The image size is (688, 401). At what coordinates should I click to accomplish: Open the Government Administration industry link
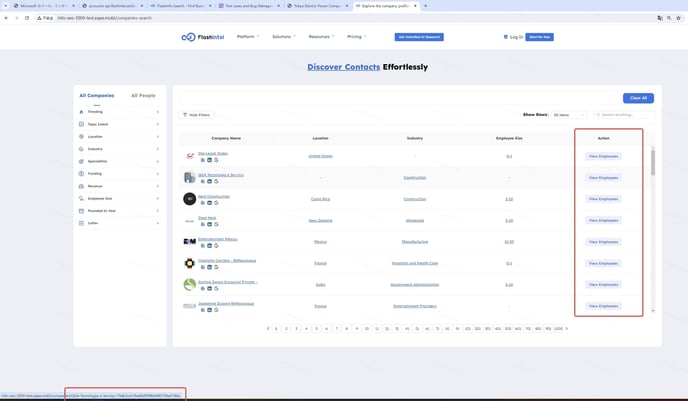click(415, 285)
